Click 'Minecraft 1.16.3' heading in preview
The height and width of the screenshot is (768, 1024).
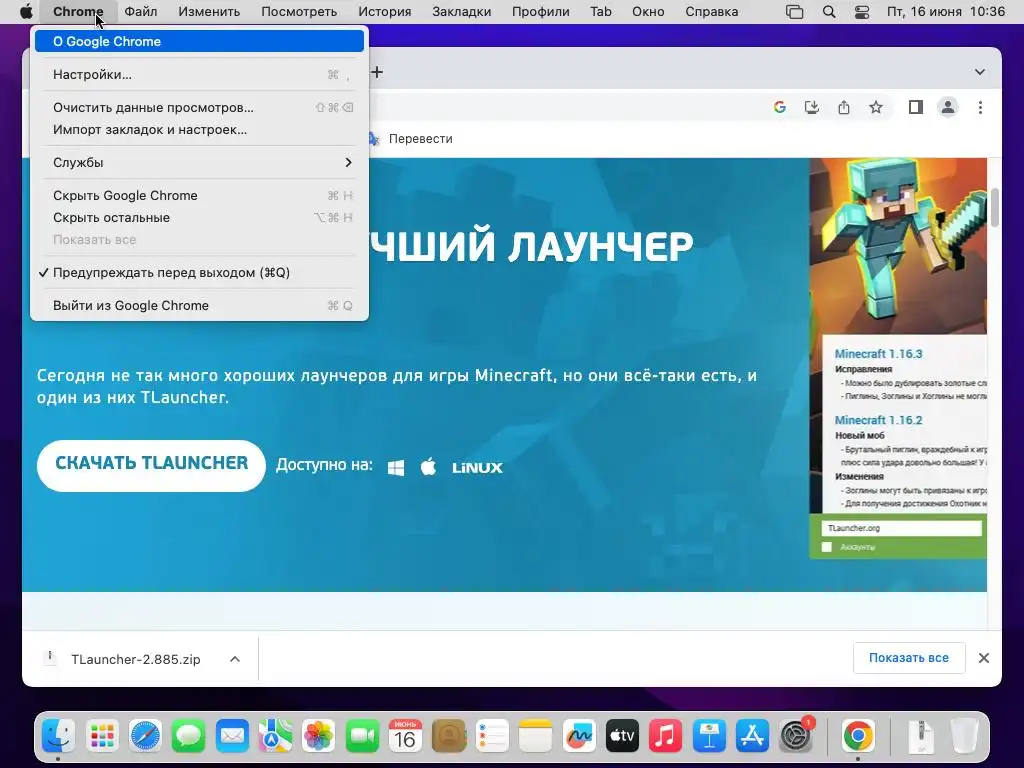click(878, 354)
